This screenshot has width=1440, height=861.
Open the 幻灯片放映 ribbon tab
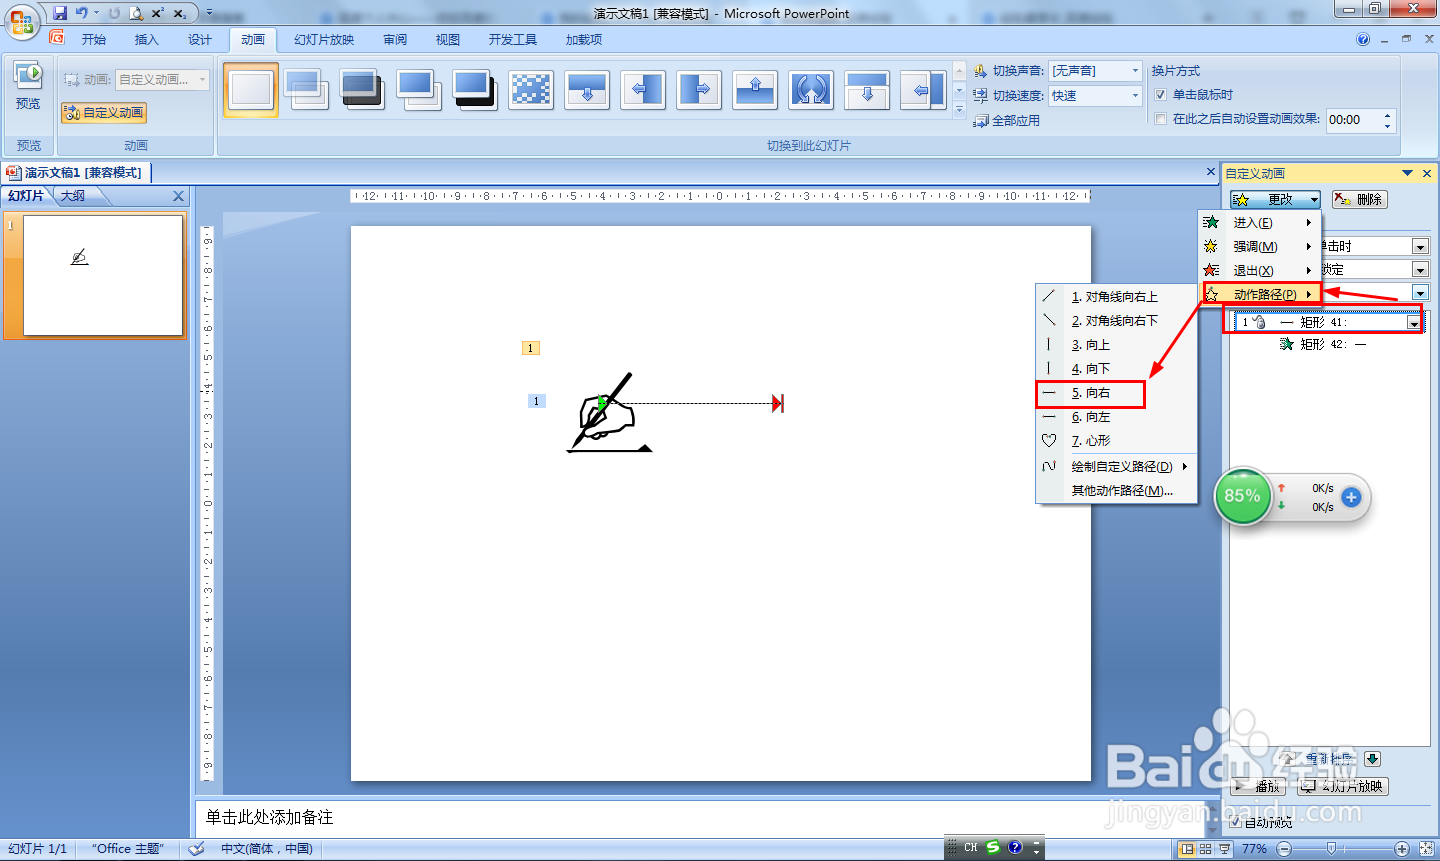point(324,40)
